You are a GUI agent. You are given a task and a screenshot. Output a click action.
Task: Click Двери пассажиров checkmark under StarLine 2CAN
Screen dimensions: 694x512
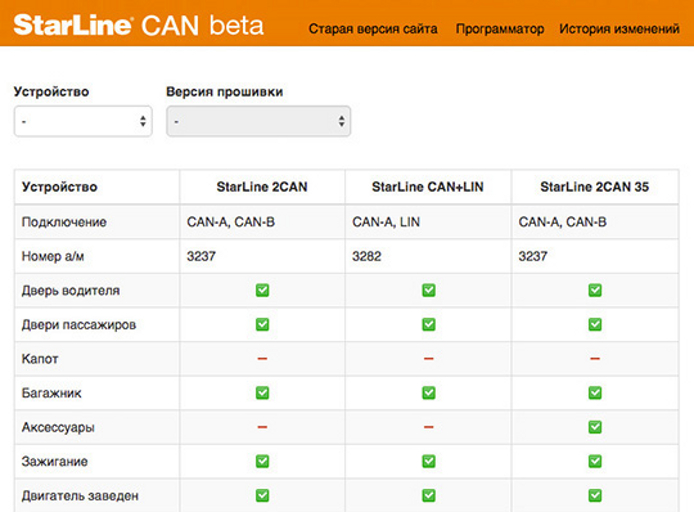point(262,324)
